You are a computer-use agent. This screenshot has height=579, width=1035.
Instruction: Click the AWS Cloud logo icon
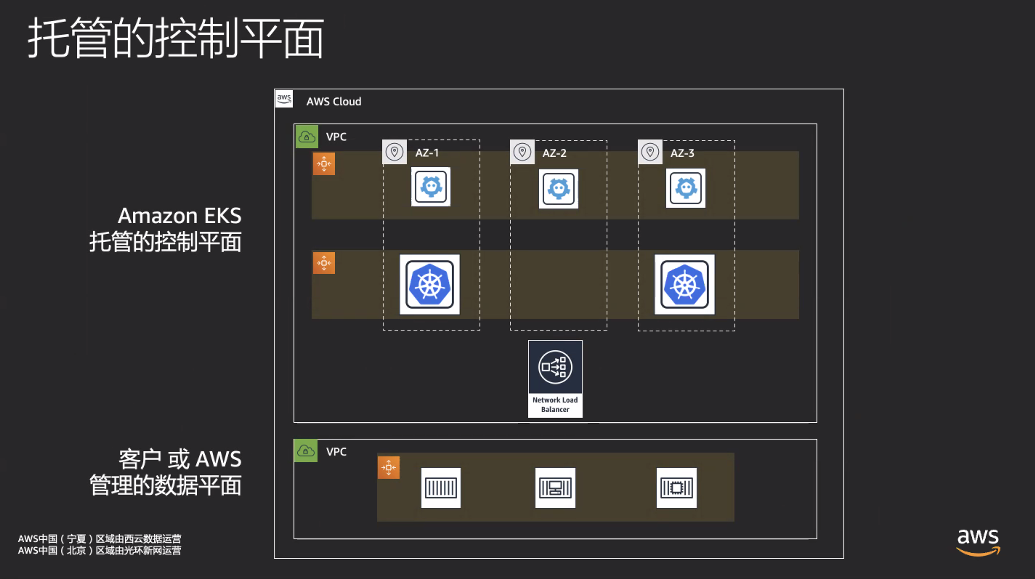click(284, 99)
